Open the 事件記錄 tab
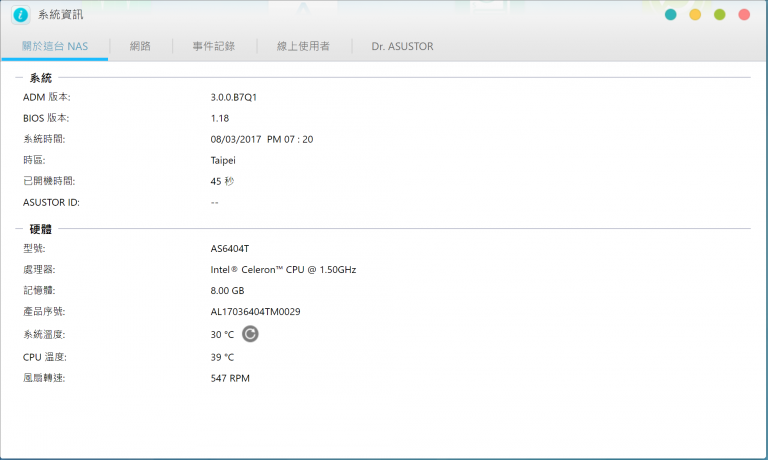Viewport: 768px width, 460px height. [x=214, y=47]
